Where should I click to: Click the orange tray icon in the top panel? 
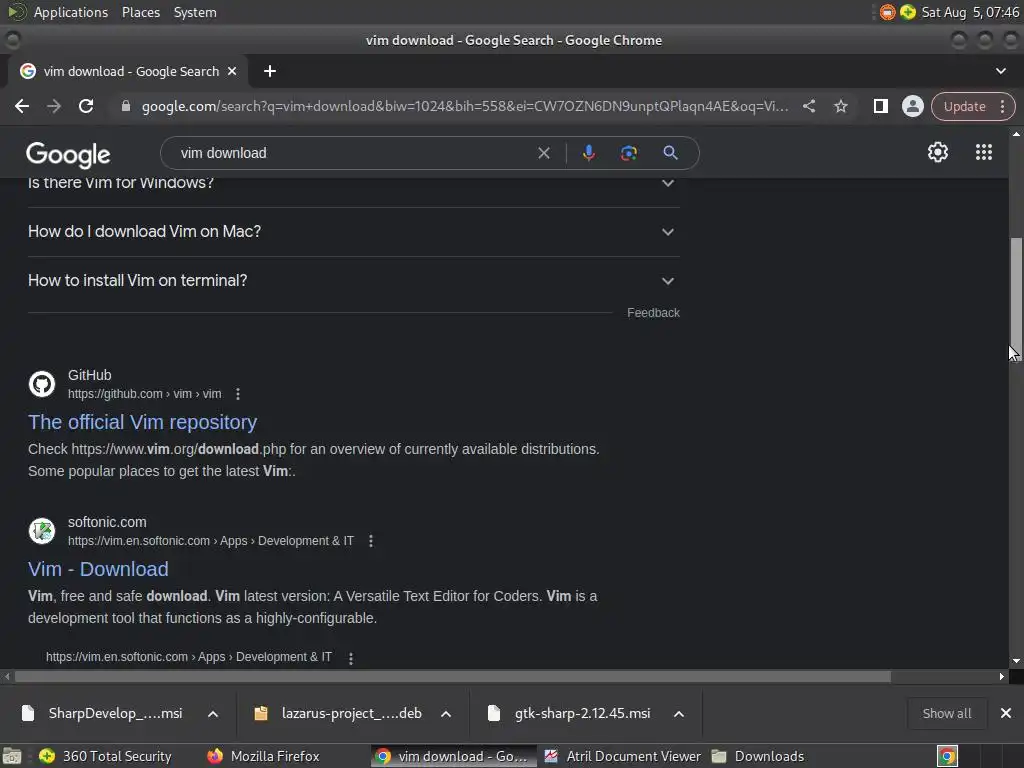[887, 12]
